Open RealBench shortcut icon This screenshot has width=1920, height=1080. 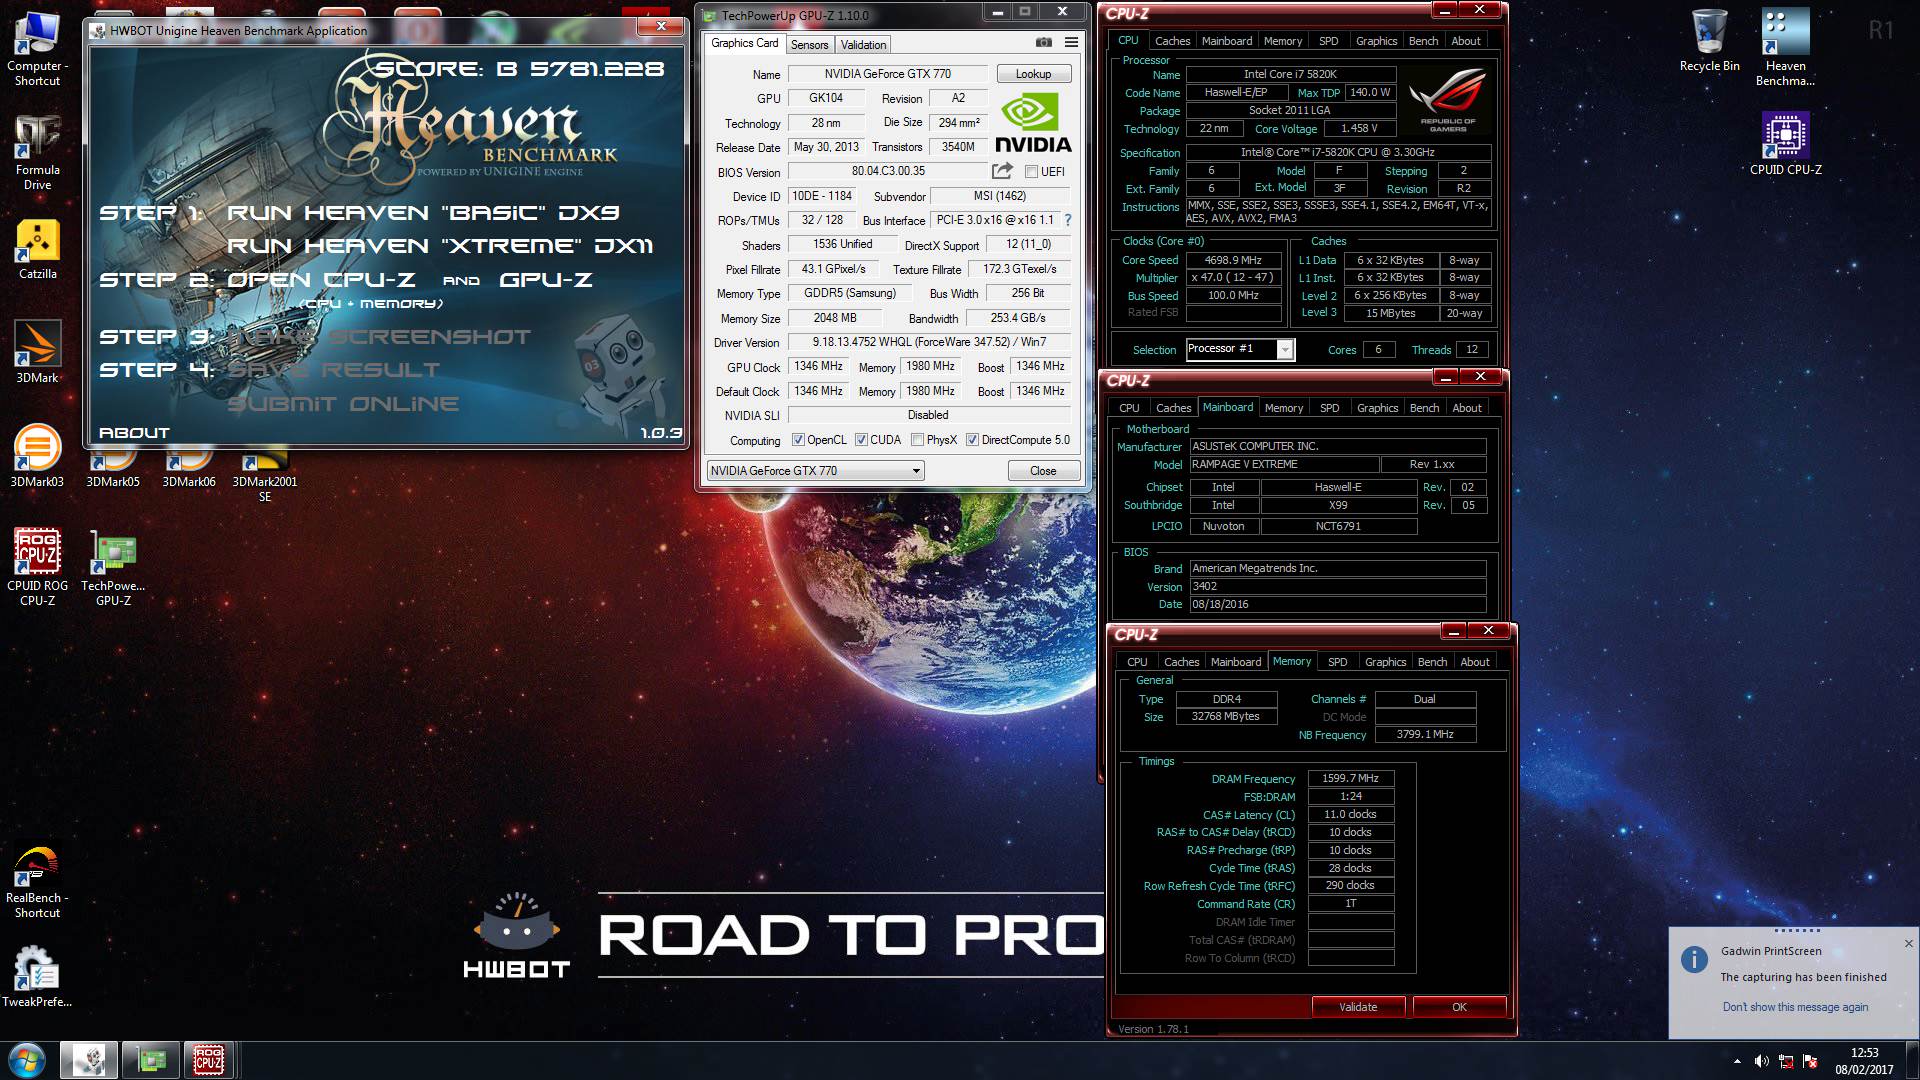[37, 882]
